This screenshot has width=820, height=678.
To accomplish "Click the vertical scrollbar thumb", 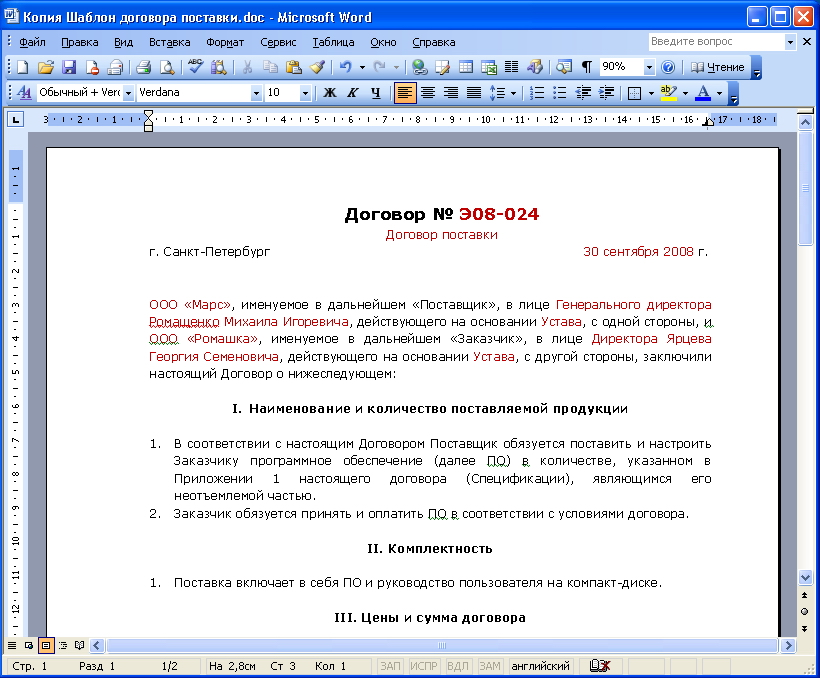I will pyautogui.click(x=805, y=188).
